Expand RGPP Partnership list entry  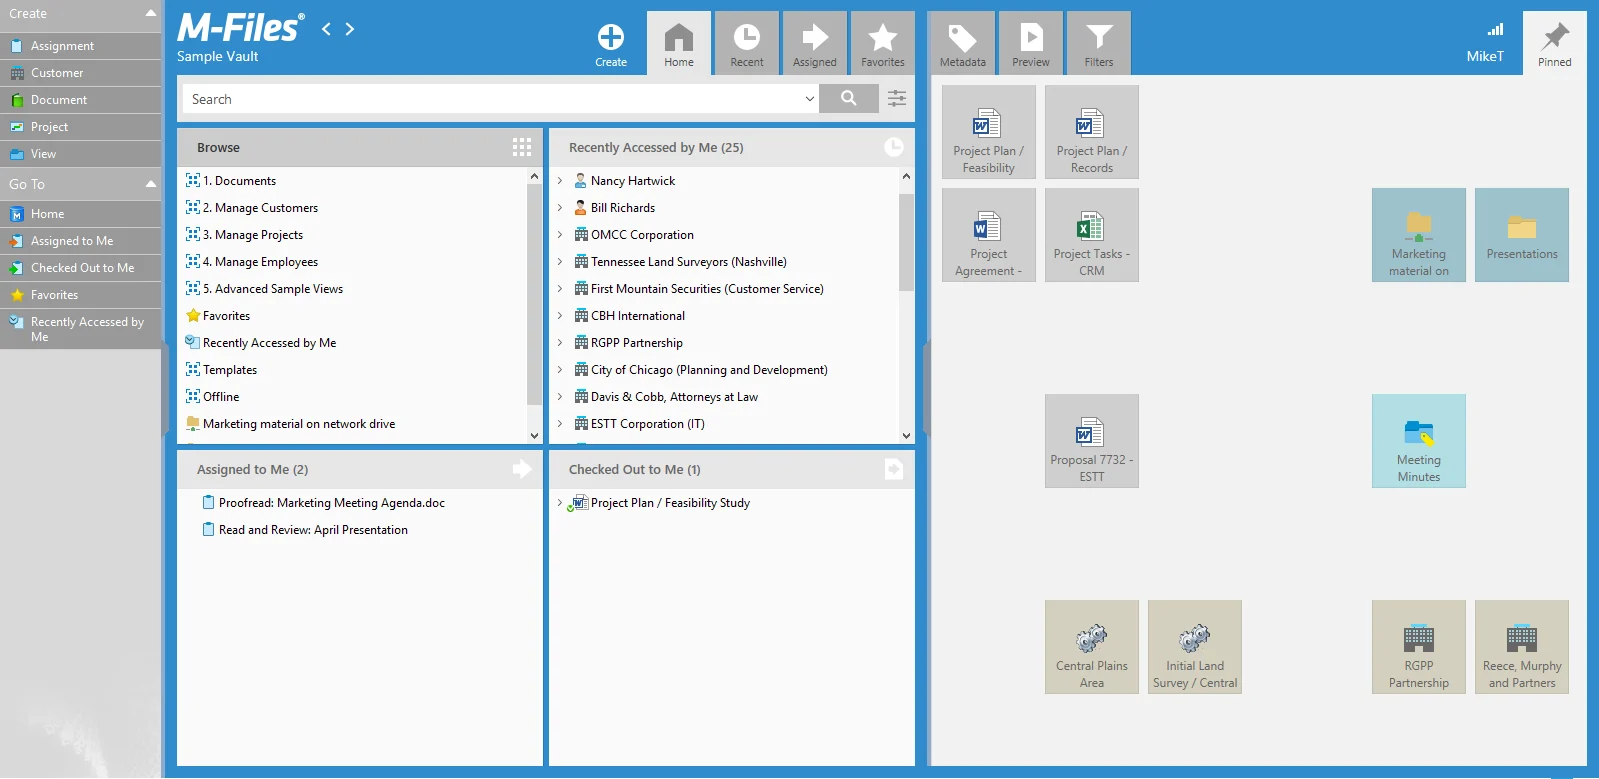click(560, 343)
